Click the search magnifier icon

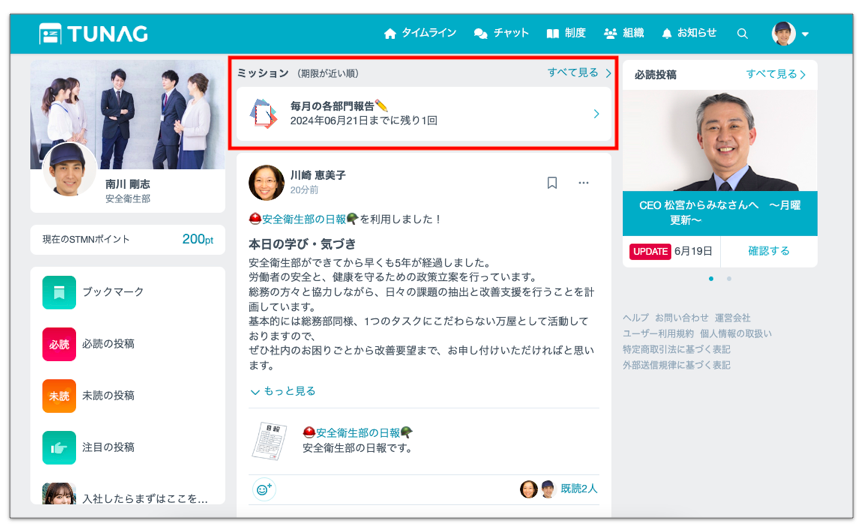coord(742,34)
